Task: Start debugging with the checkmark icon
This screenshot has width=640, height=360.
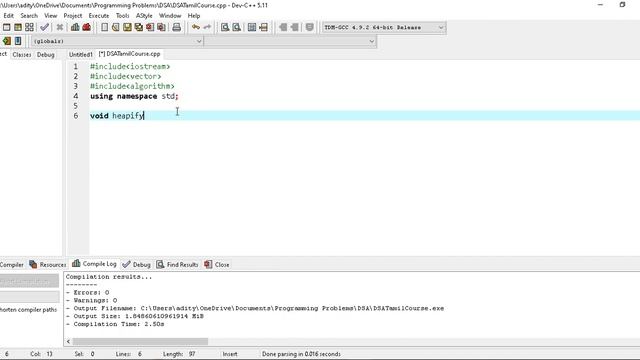Action: [x=44, y=27]
